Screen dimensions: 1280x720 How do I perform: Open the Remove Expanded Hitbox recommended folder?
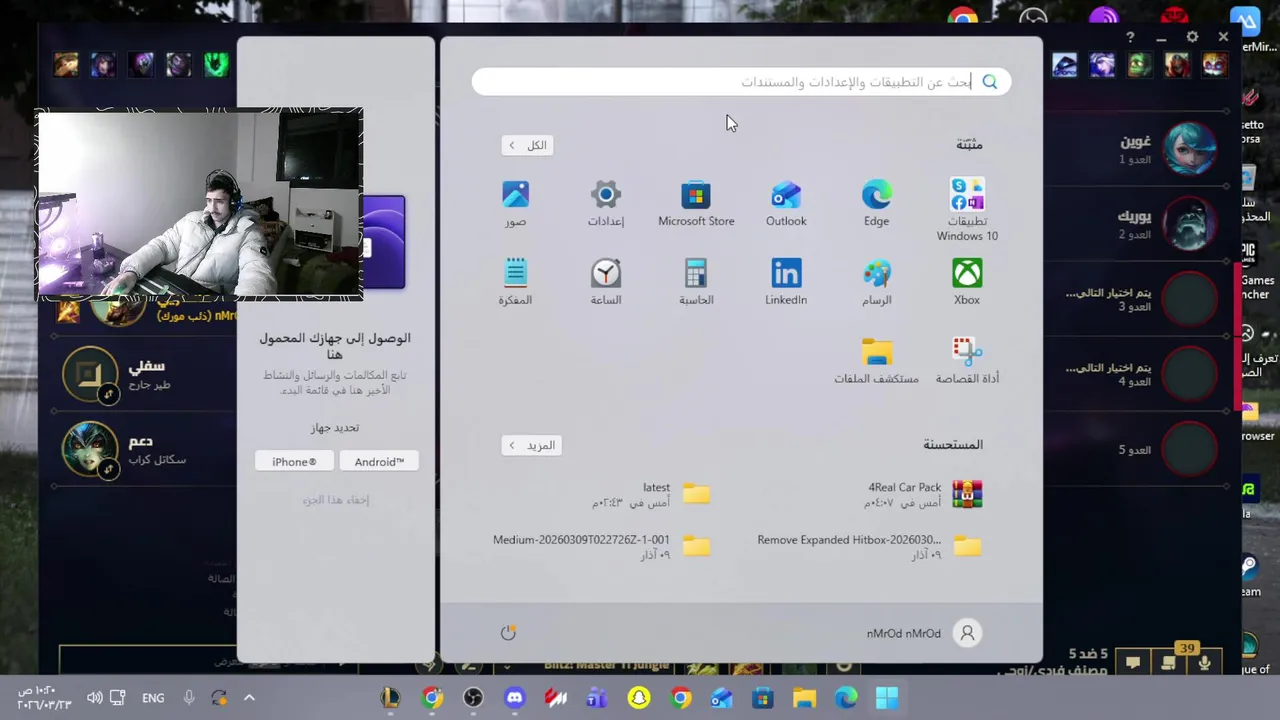click(869, 546)
